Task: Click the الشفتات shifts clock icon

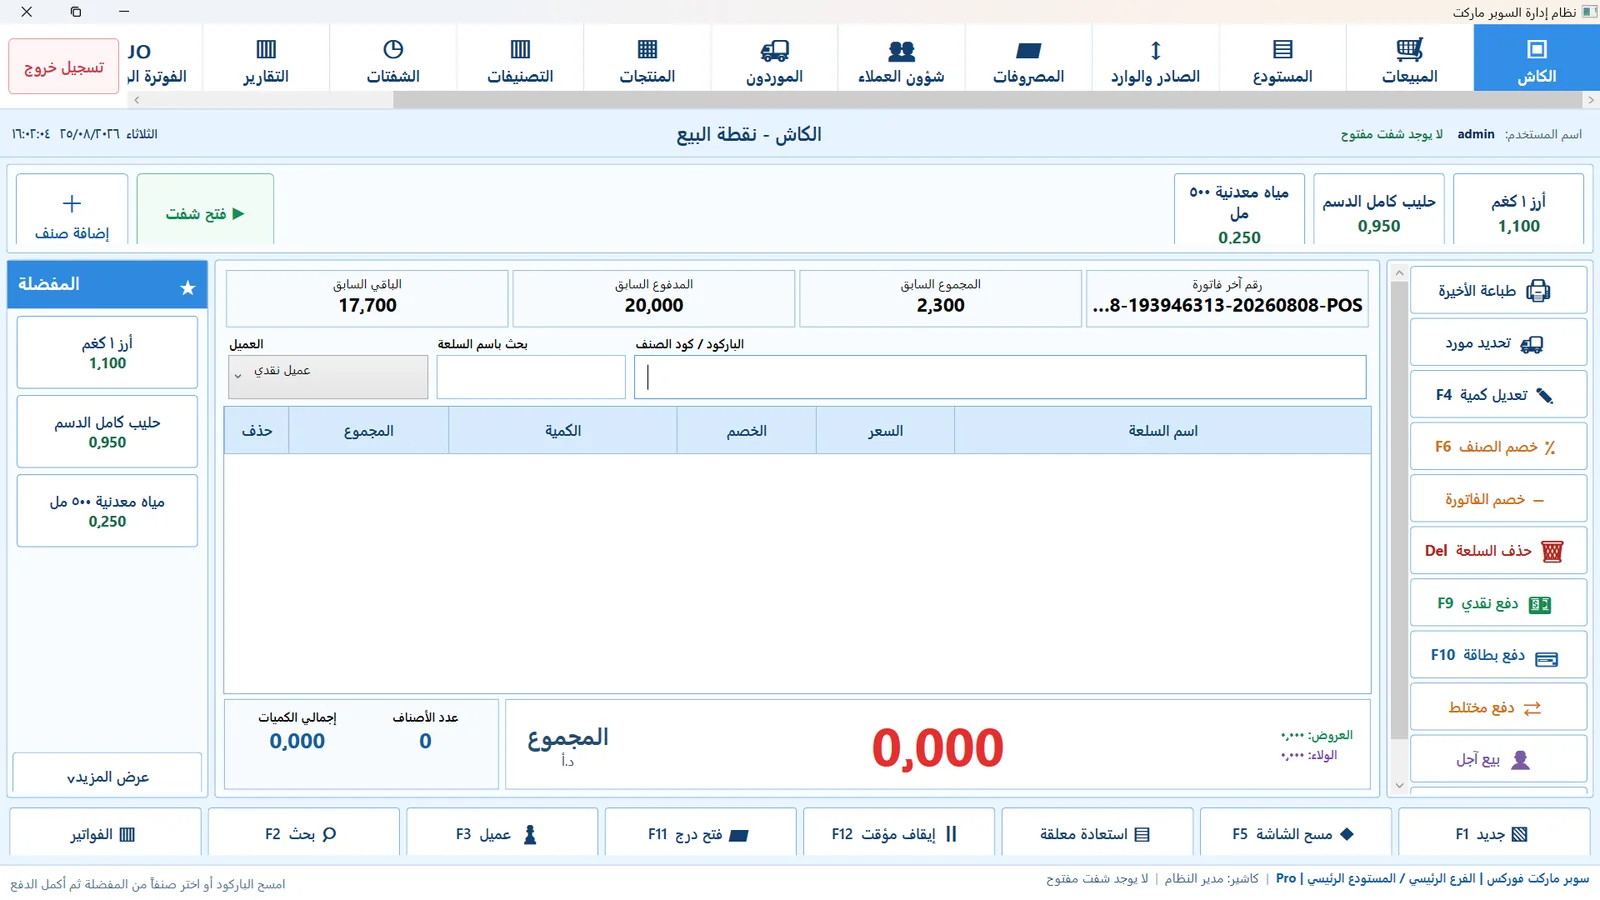Action: point(393,49)
